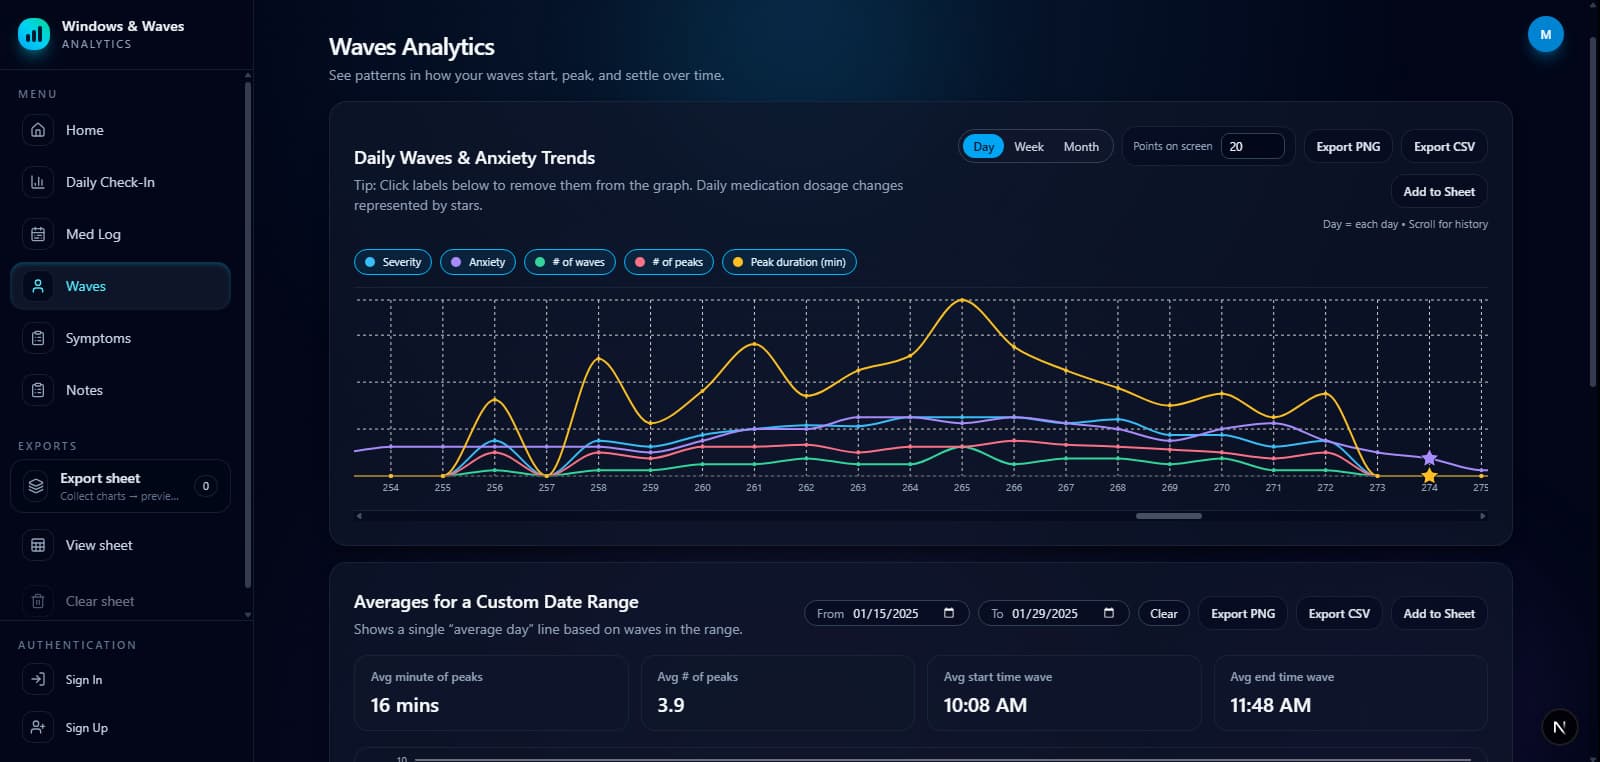Click the From date field 01/15/2025
This screenshot has height=762, width=1600.
[x=886, y=613]
